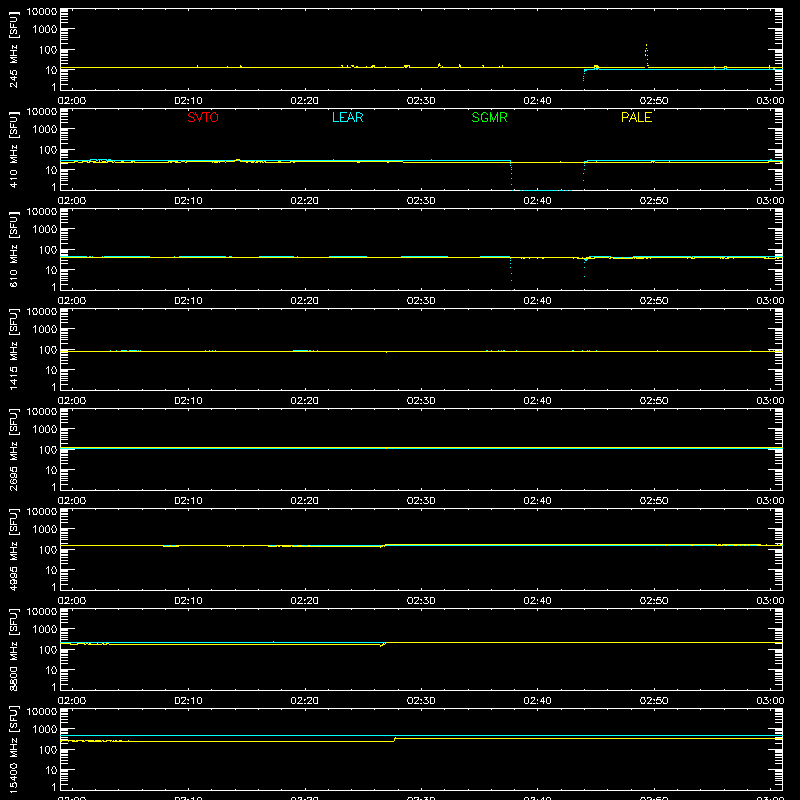Click the yellow burst spike in 245 MHz panel
Image resolution: width=800 pixels, height=800 pixels.
646,55
